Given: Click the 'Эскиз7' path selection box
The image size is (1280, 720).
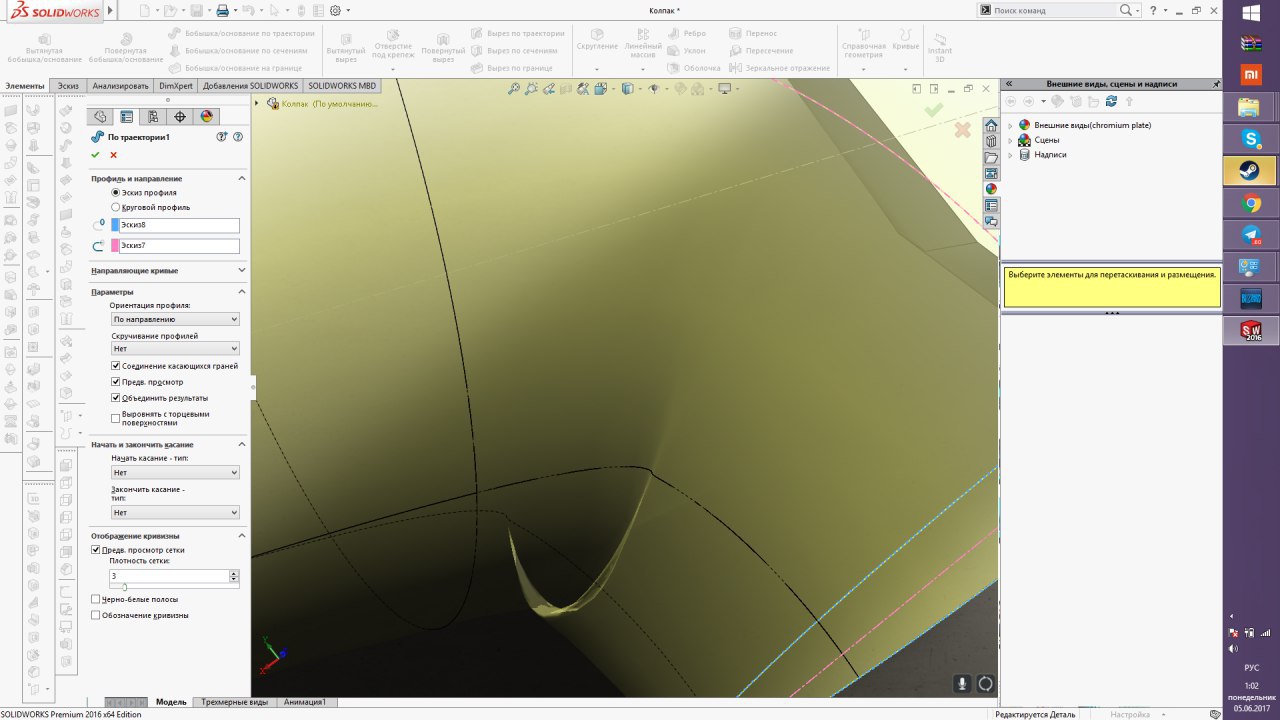Looking at the screenshot, I should pos(179,245).
